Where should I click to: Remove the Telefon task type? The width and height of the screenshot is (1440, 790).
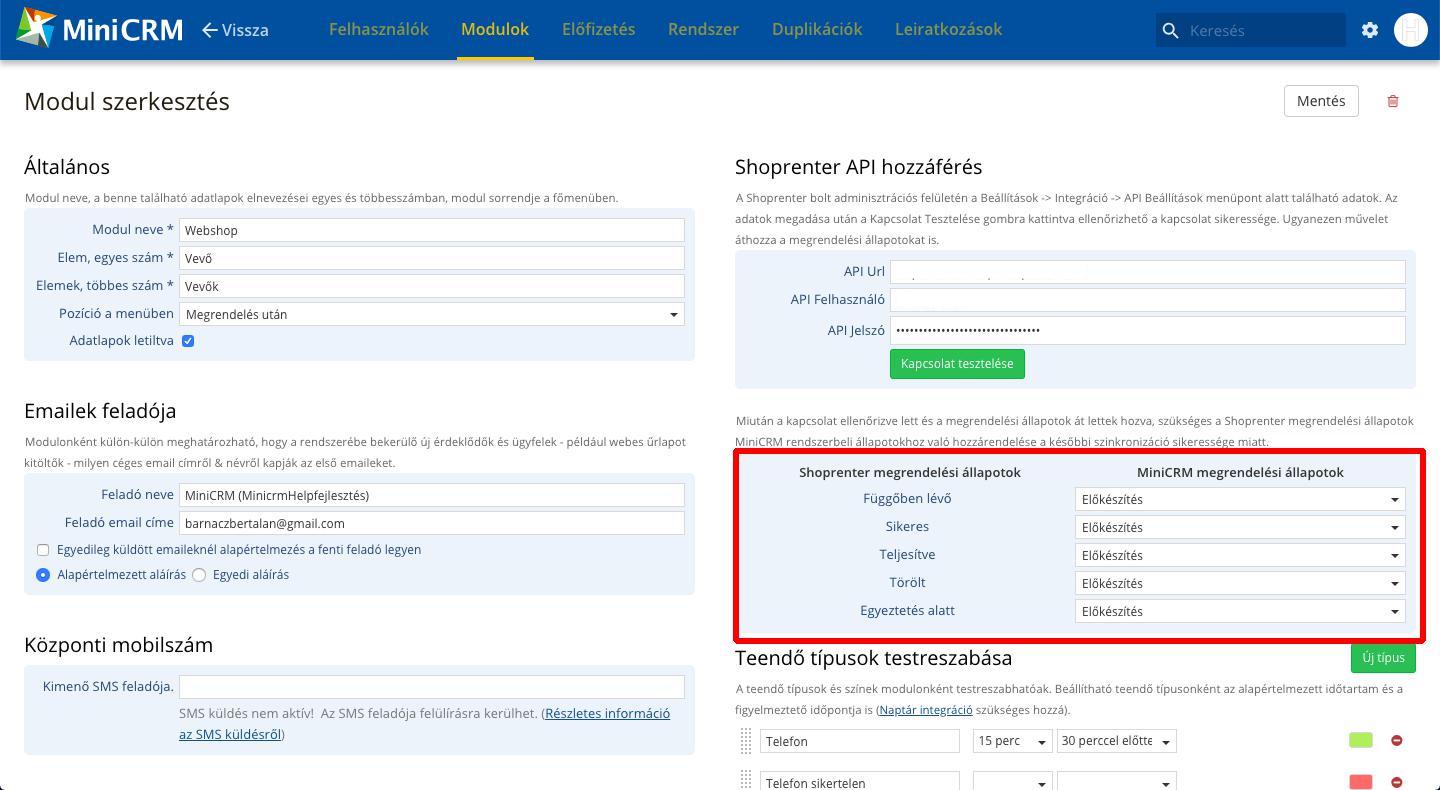click(x=1397, y=741)
